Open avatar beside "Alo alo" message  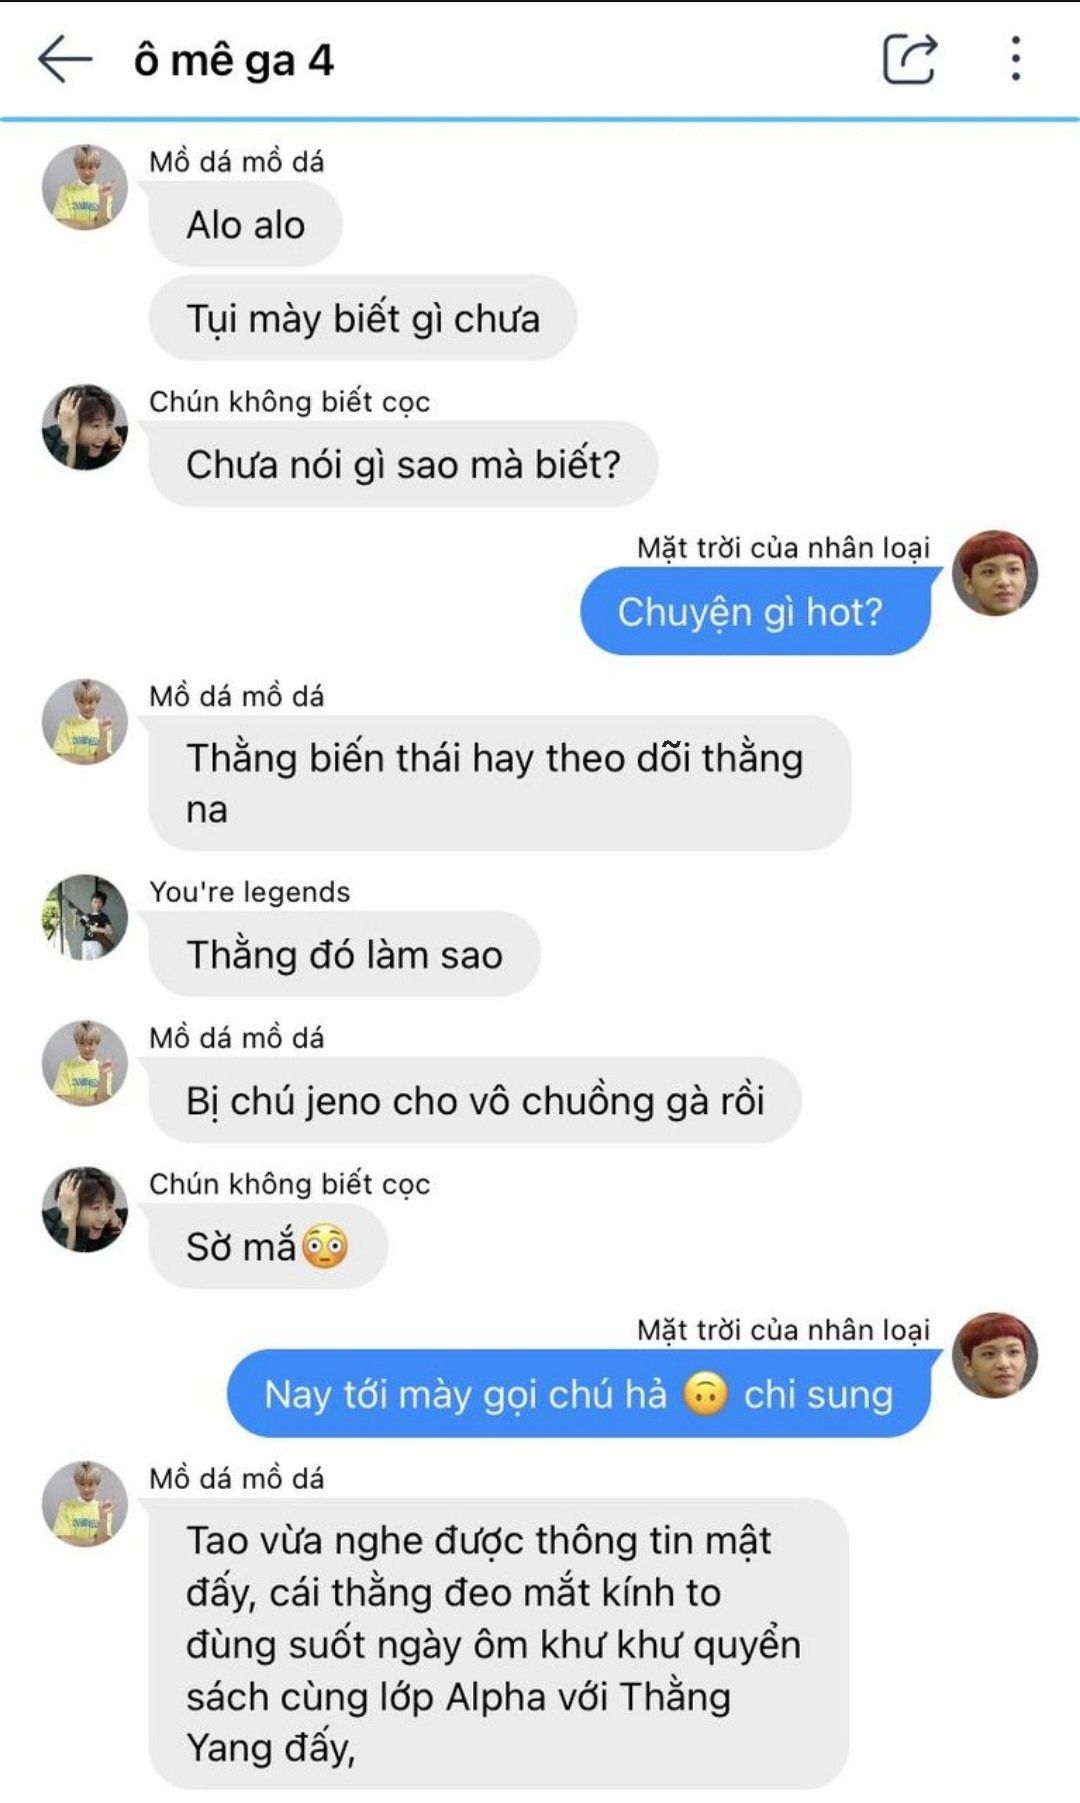[x=85, y=187]
